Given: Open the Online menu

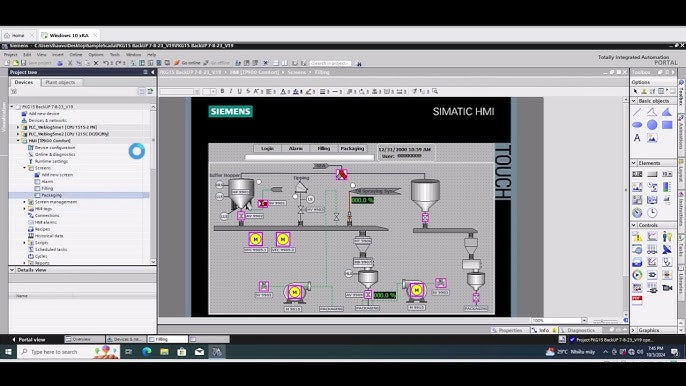Looking at the screenshot, I should (76, 55).
